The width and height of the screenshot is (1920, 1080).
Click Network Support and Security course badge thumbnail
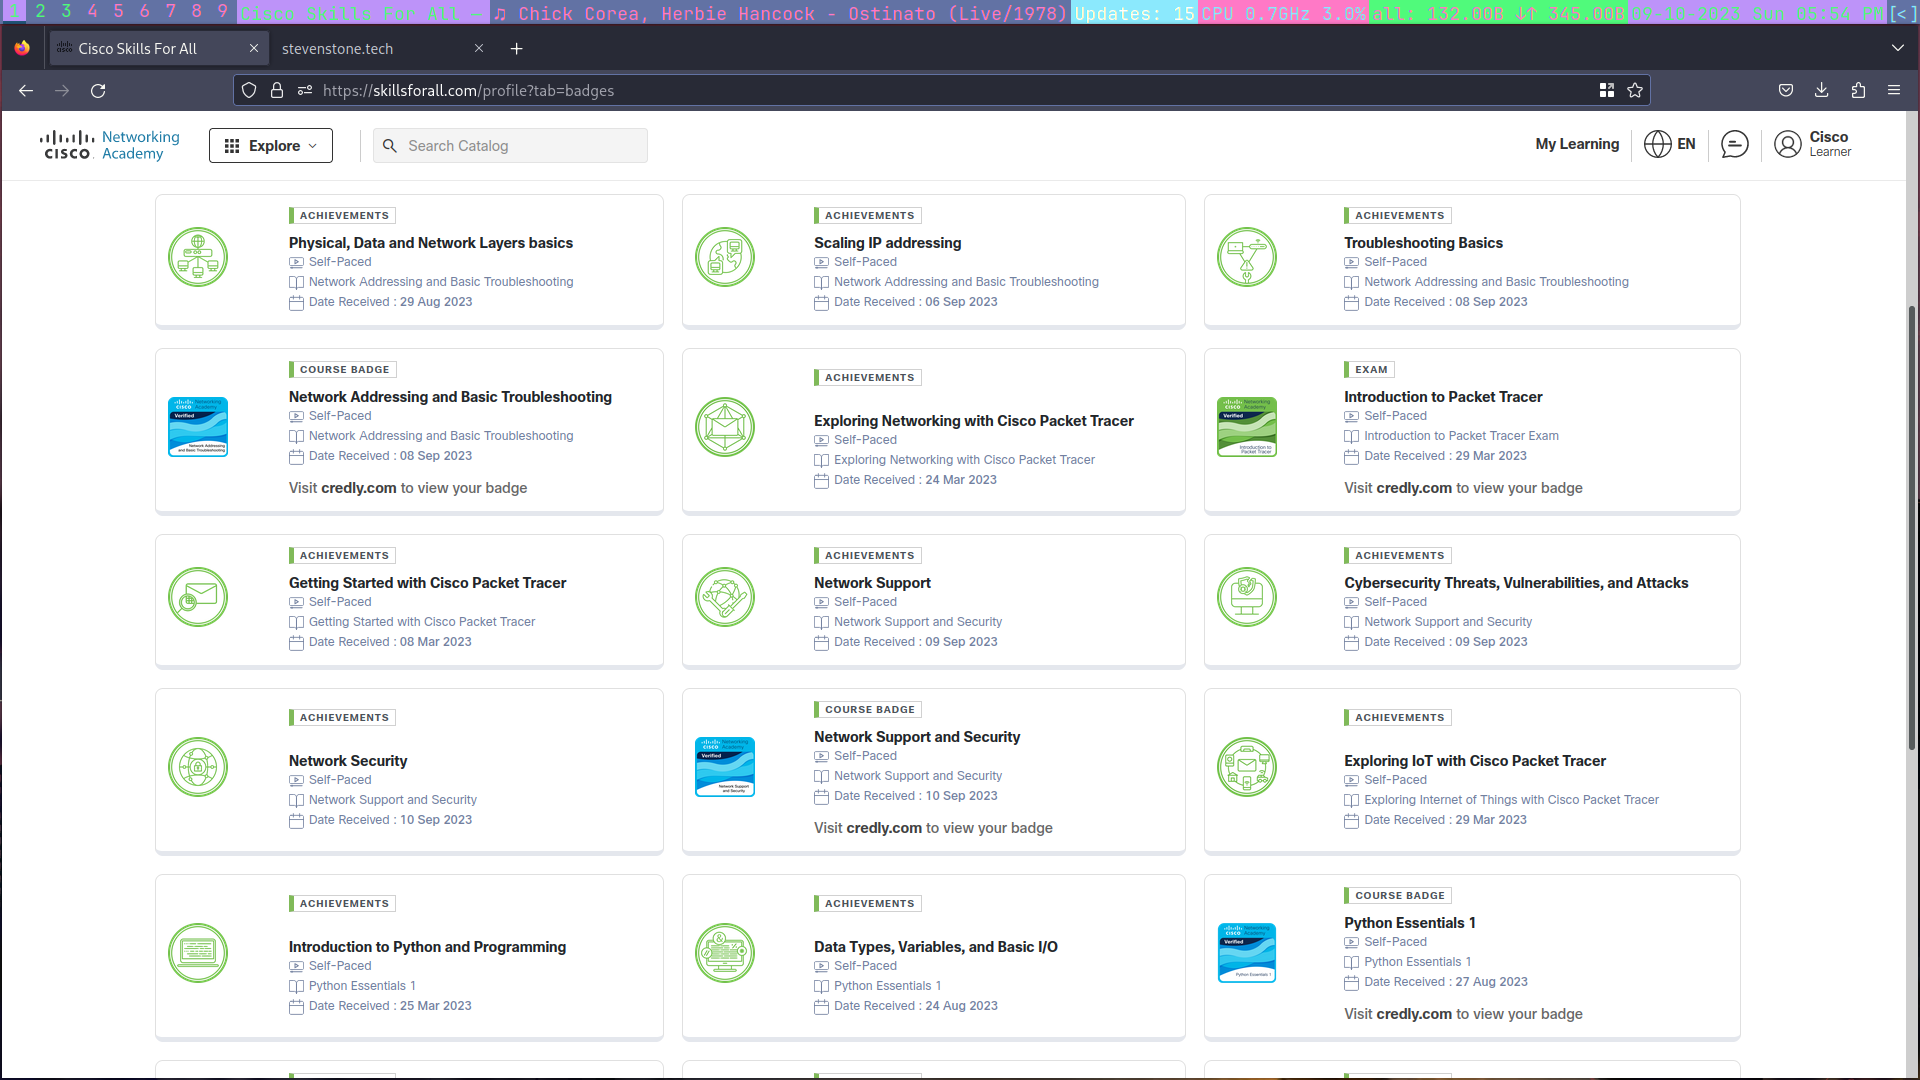[x=725, y=767]
